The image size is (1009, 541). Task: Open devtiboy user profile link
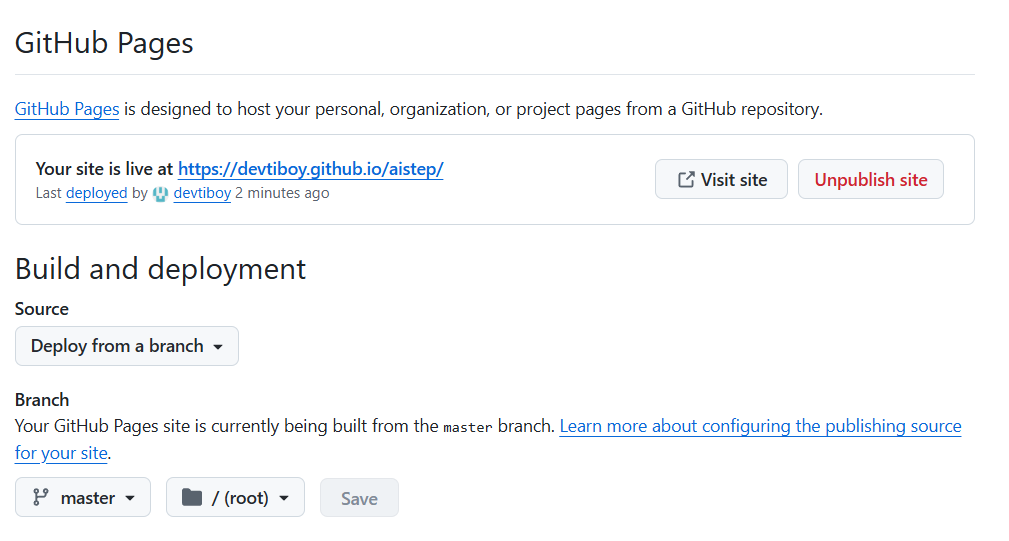point(202,193)
